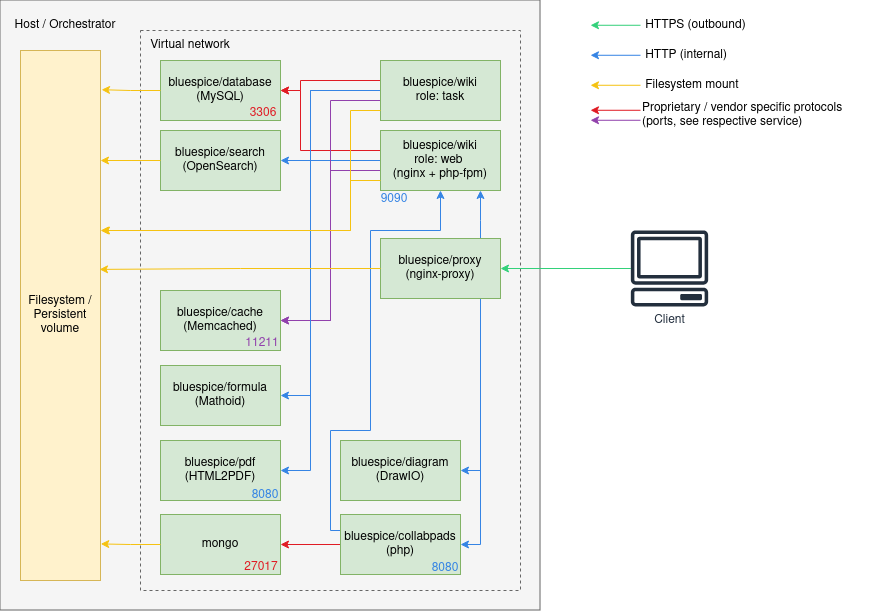Select the mongo container box
The width and height of the screenshot is (891, 611).
[220, 543]
